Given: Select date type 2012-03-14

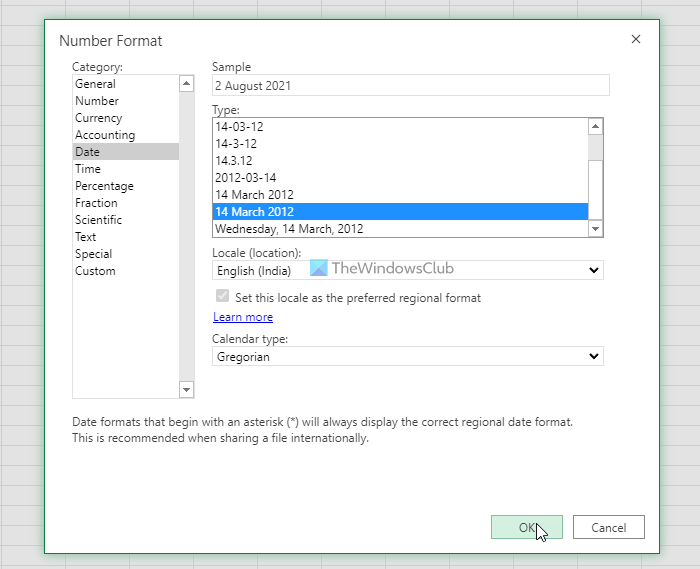Looking at the screenshot, I should [x=400, y=178].
